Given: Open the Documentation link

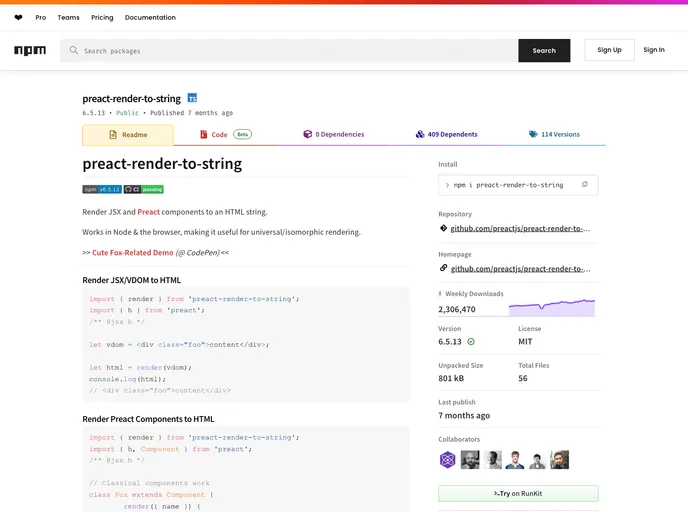Looking at the screenshot, I should [x=150, y=18].
